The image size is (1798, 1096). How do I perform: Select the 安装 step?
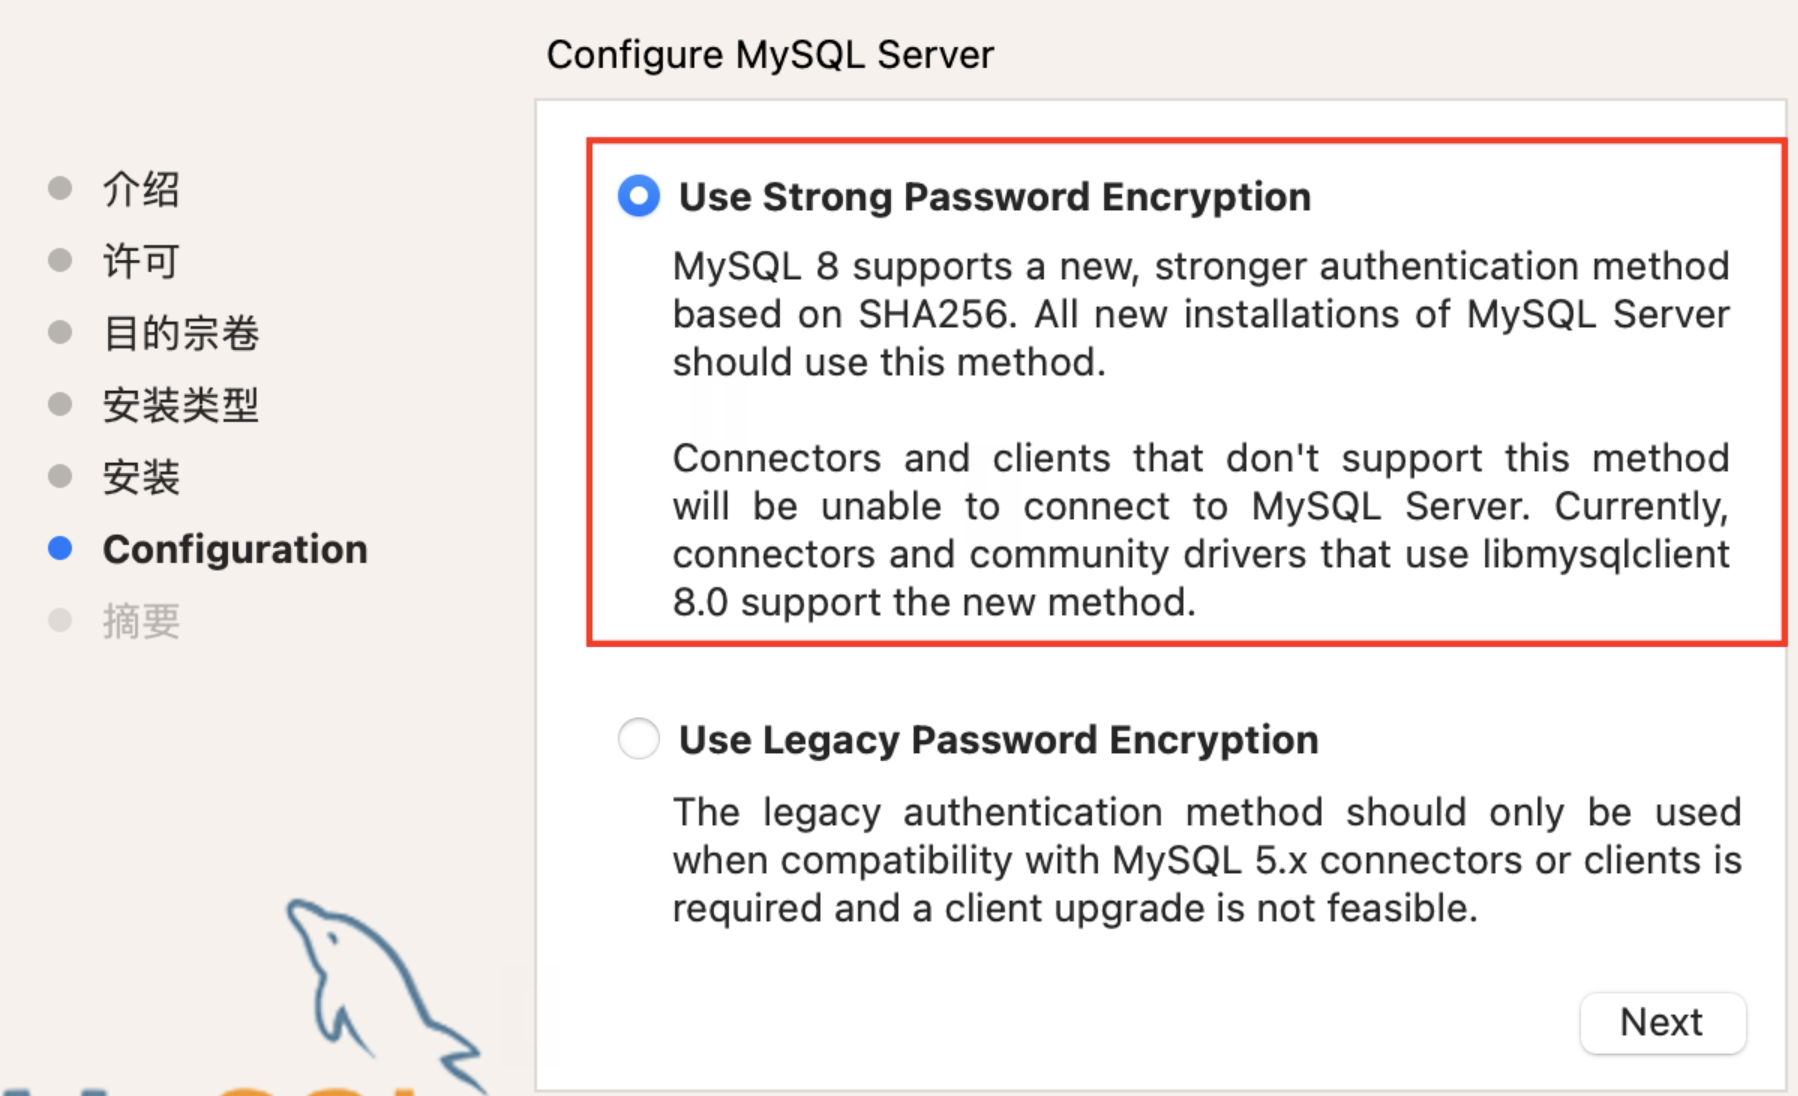click(x=140, y=477)
